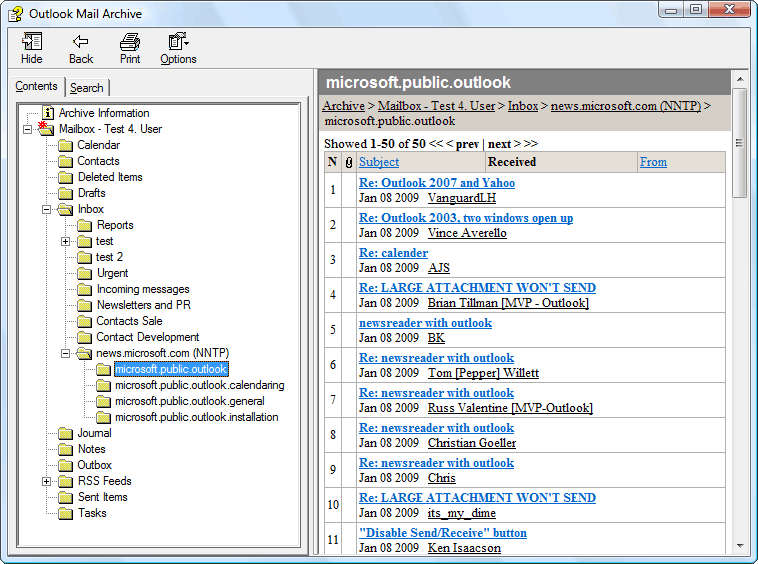Click the Contacts Sale folder icon
This screenshot has width=758, height=564.
pos(84,321)
